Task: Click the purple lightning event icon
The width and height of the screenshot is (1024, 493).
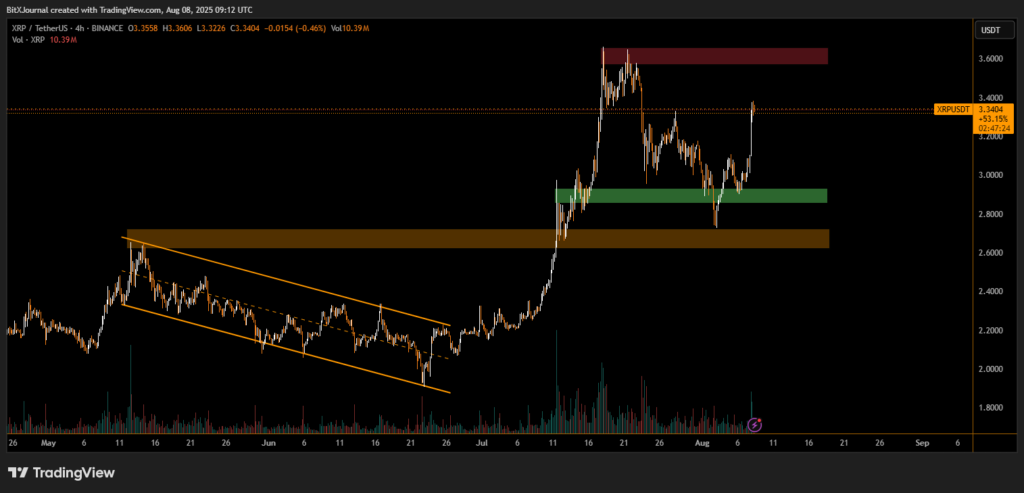Action: (x=756, y=424)
